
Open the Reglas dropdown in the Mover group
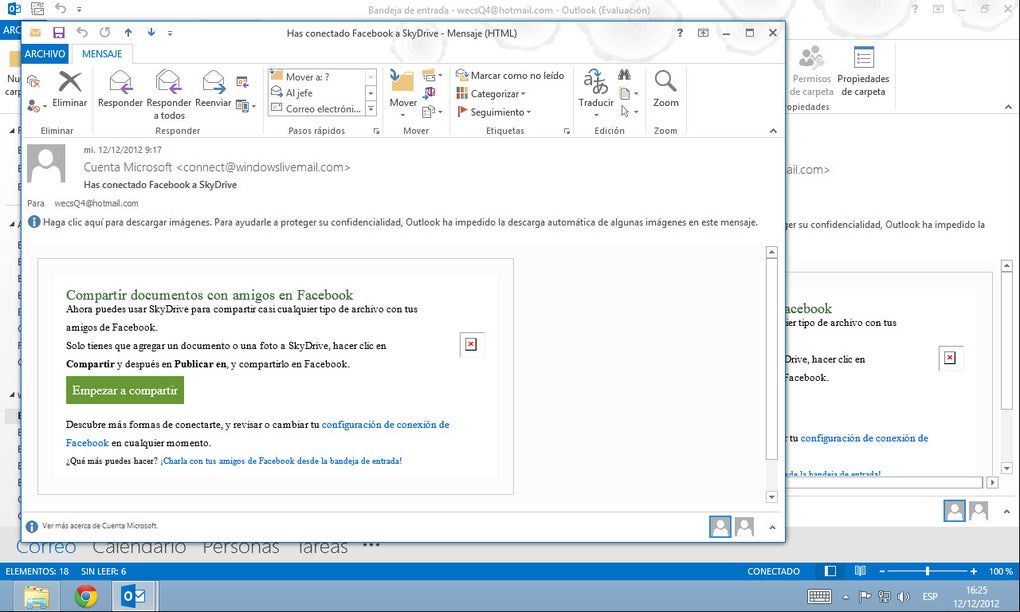[x=432, y=75]
